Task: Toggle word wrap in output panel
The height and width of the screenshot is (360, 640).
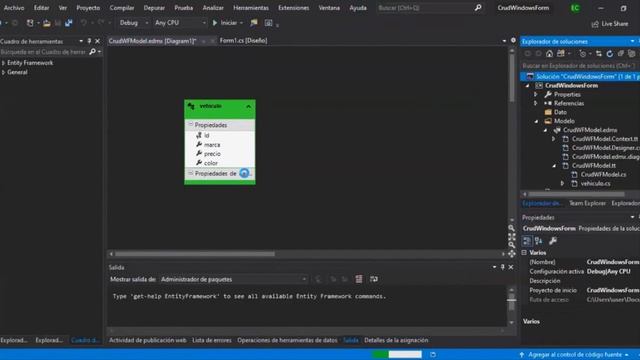Action: pos(373,279)
